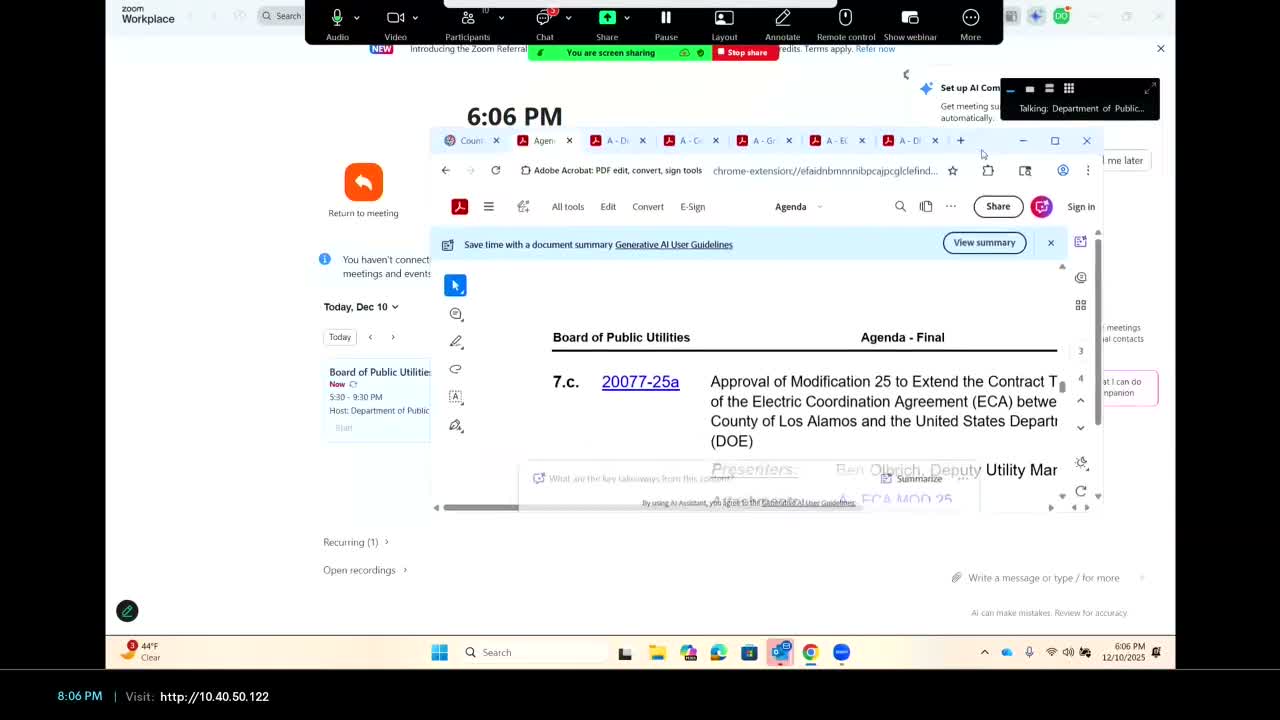The image size is (1280, 720).
Task: Open Remote control in Zoom toolbar
Action: coord(845,24)
